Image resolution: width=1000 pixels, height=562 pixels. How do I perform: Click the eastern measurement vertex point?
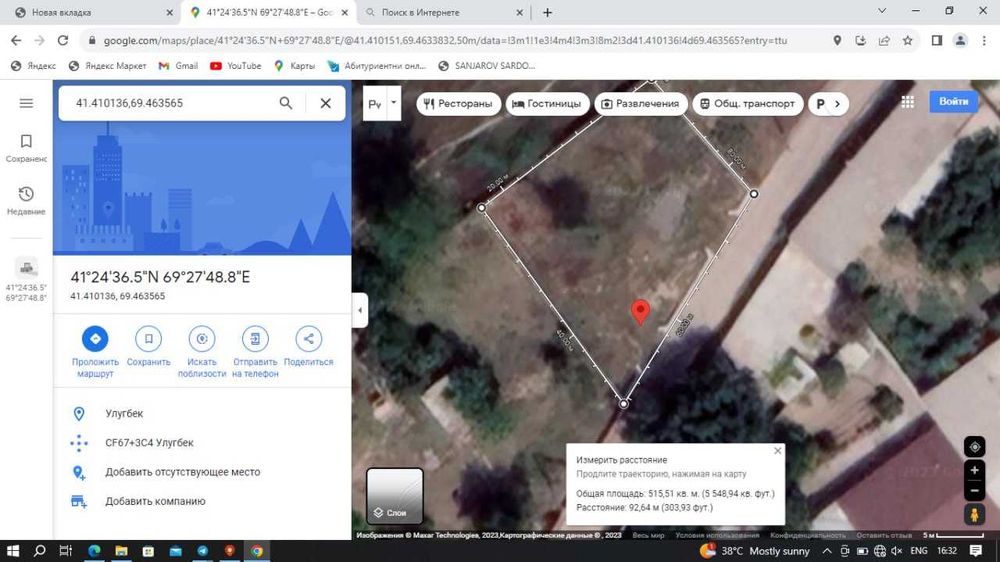(x=754, y=193)
